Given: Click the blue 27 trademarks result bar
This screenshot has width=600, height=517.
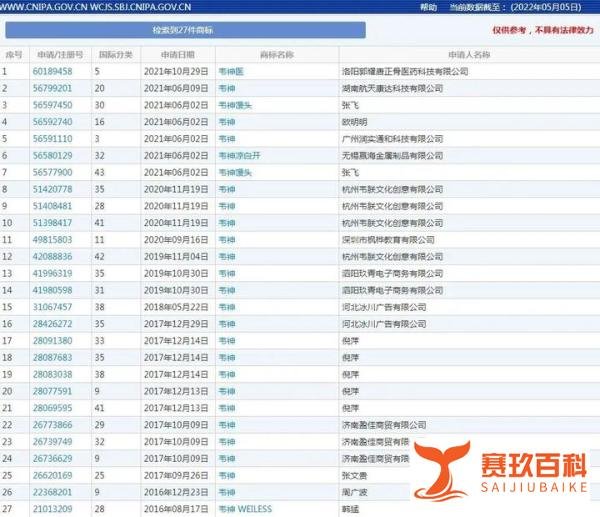Looking at the screenshot, I should (x=186, y=30).
